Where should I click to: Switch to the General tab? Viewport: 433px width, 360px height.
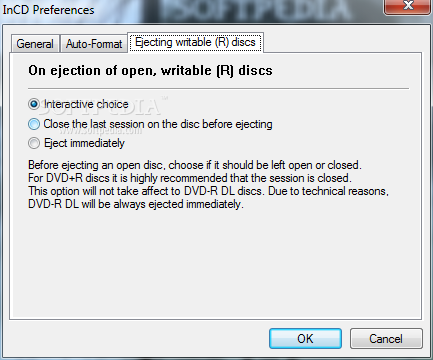(35, 44)
